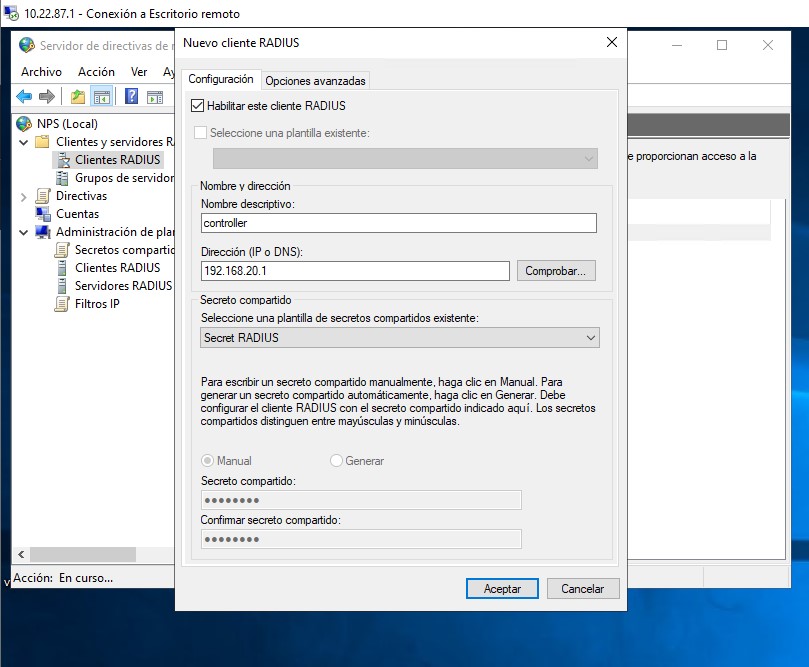Uncheck Habilitar este cliente RADIUS
The image size is (809, 667).
197,106
